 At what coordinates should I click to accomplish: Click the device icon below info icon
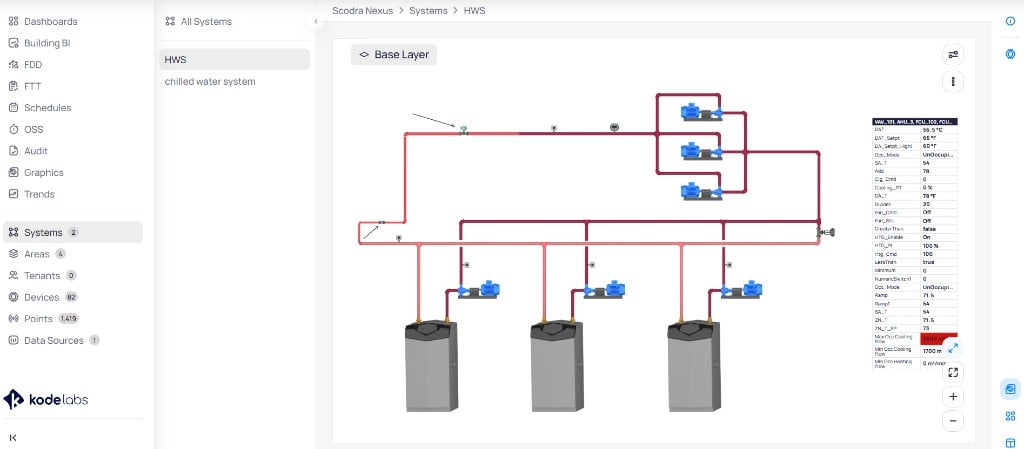[1010, 54]
